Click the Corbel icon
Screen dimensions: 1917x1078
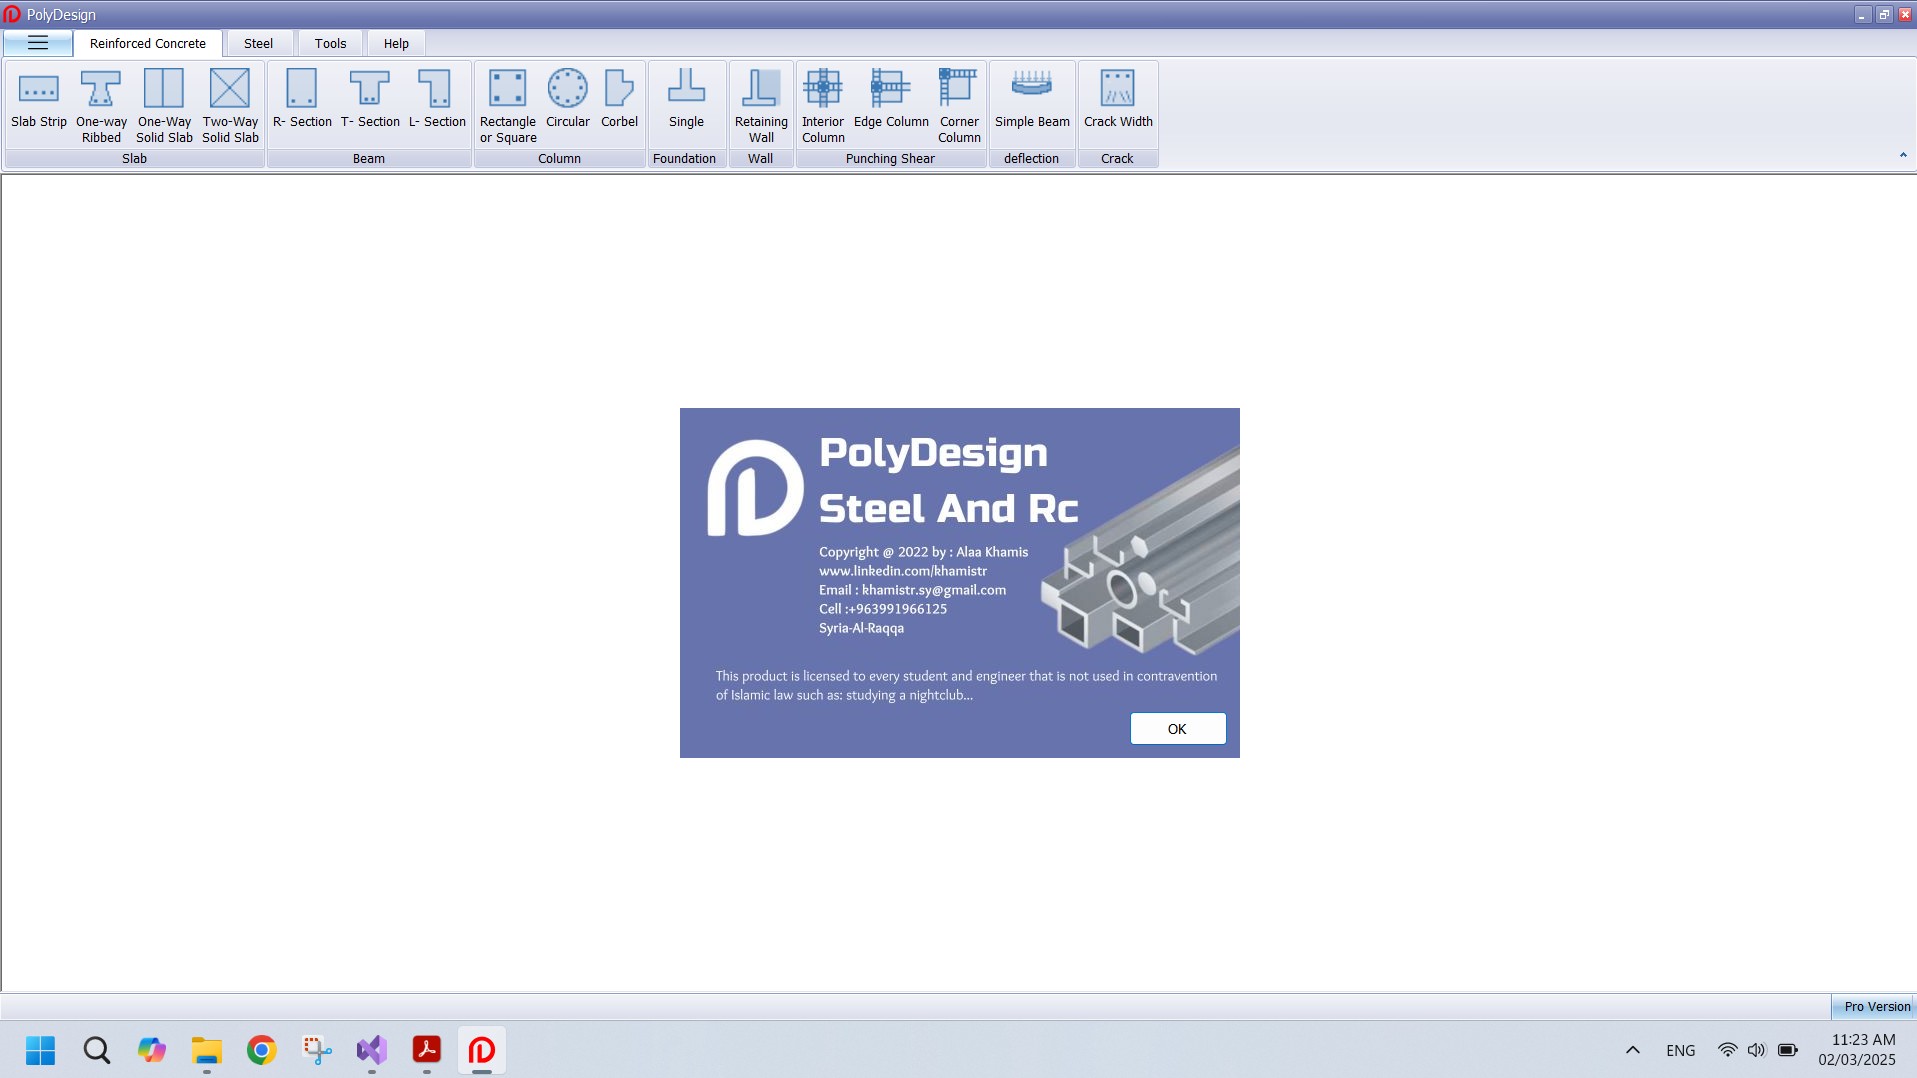click(x=619, y=101)
